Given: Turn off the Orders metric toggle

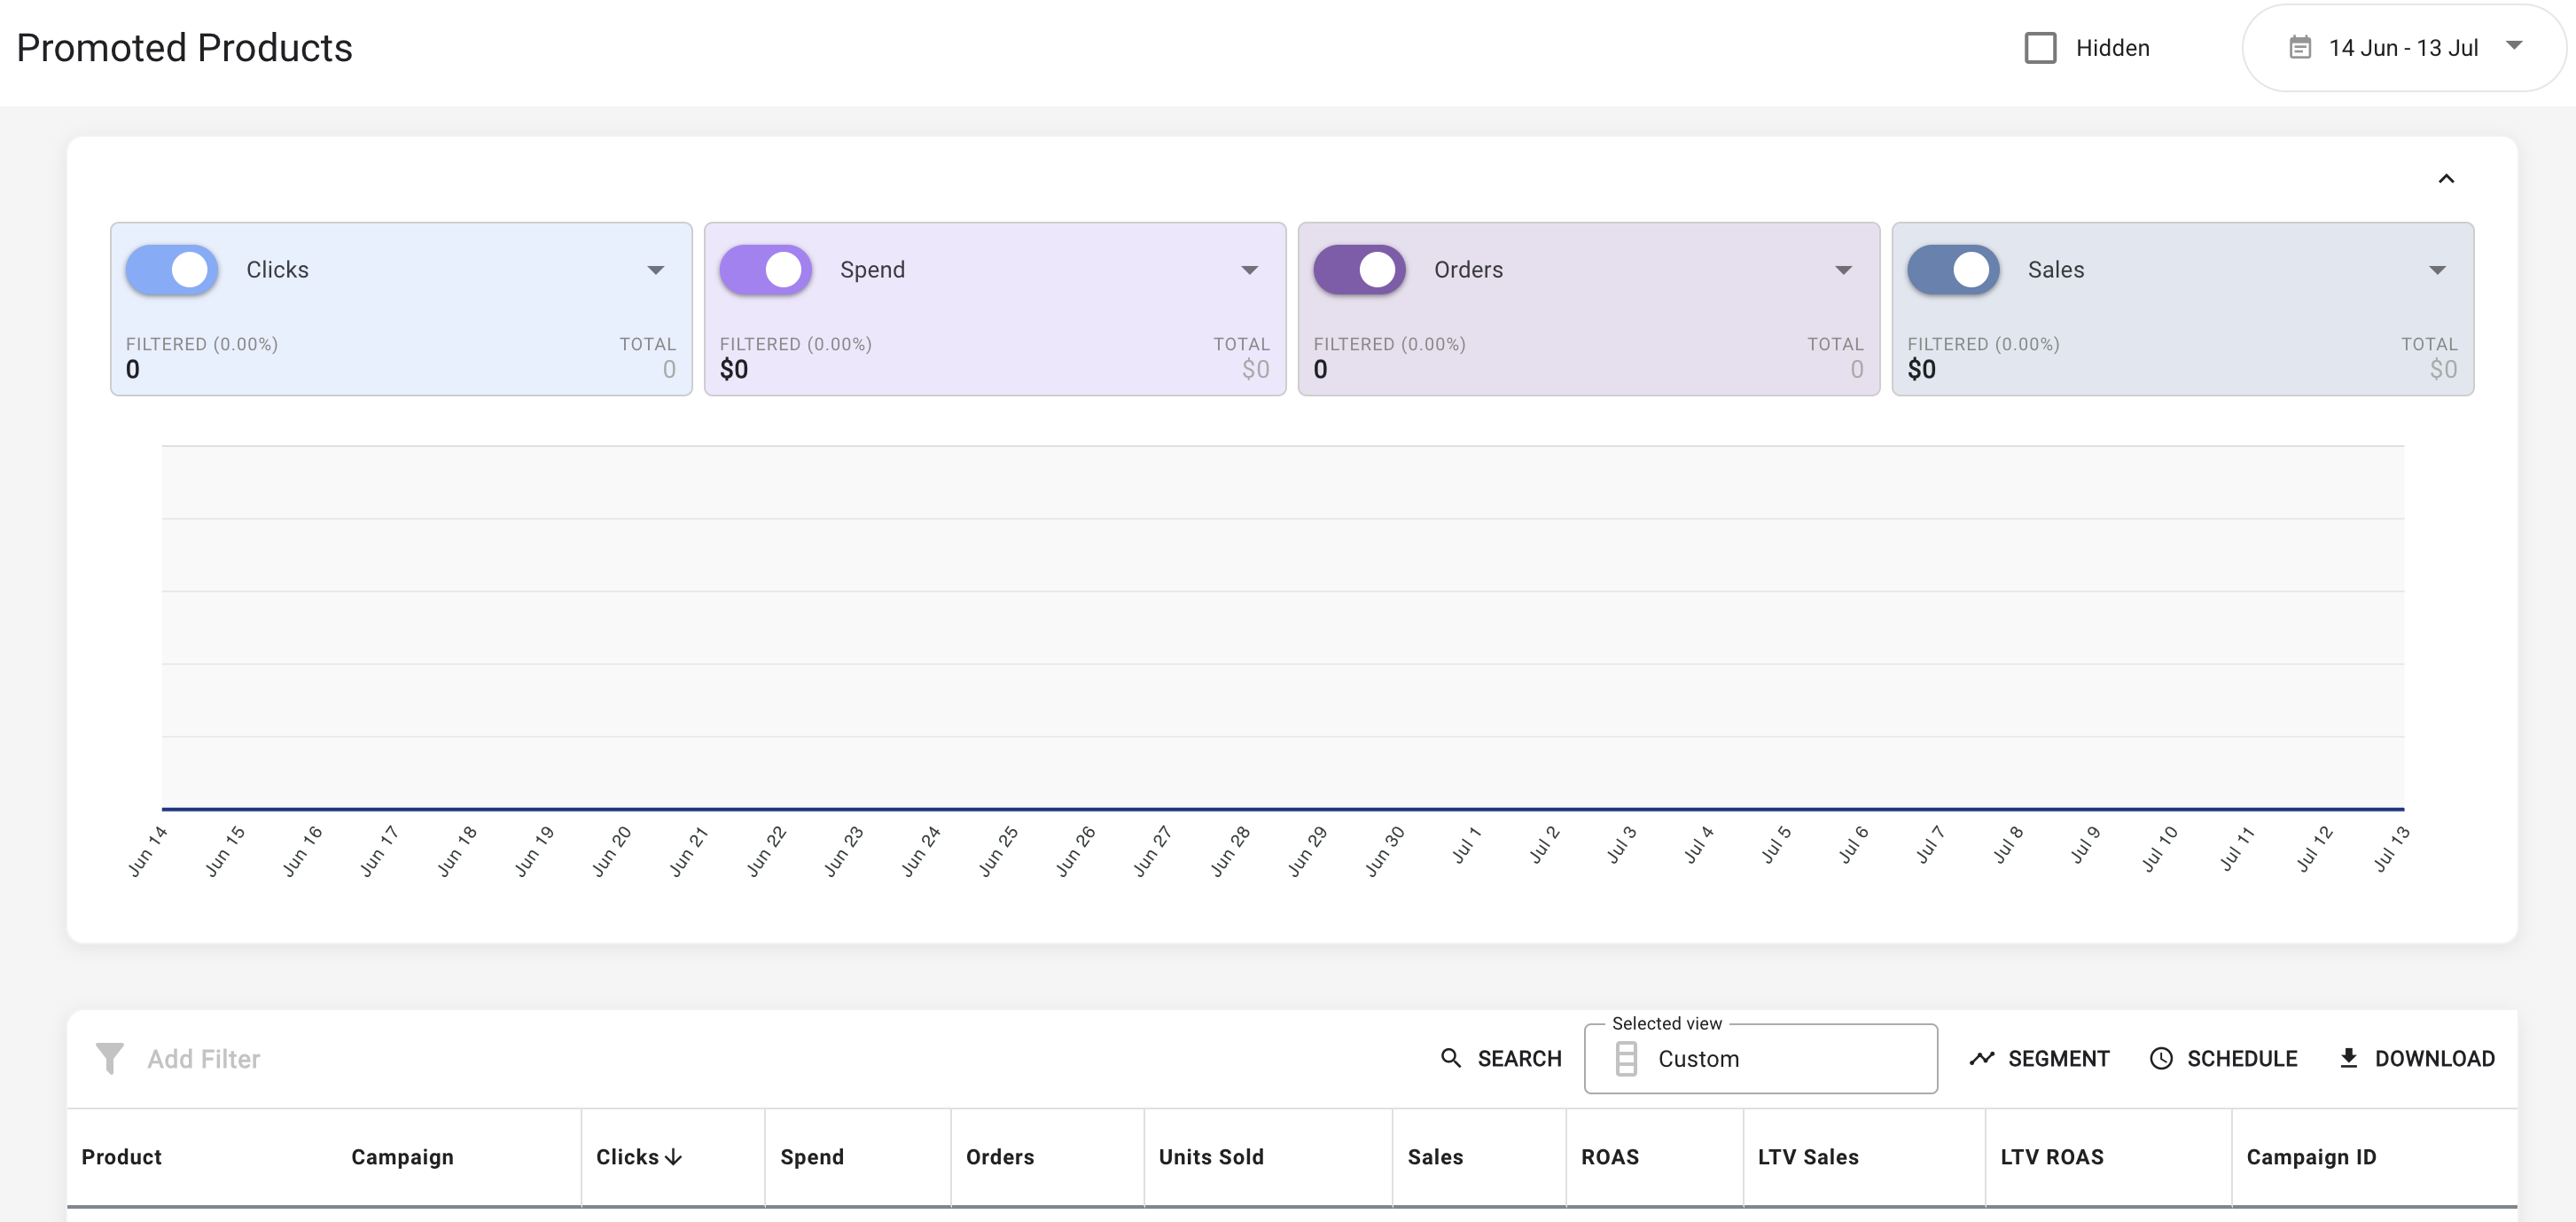Looking at the screenshot, I should pyautogui.click(x=1359, y=270).
